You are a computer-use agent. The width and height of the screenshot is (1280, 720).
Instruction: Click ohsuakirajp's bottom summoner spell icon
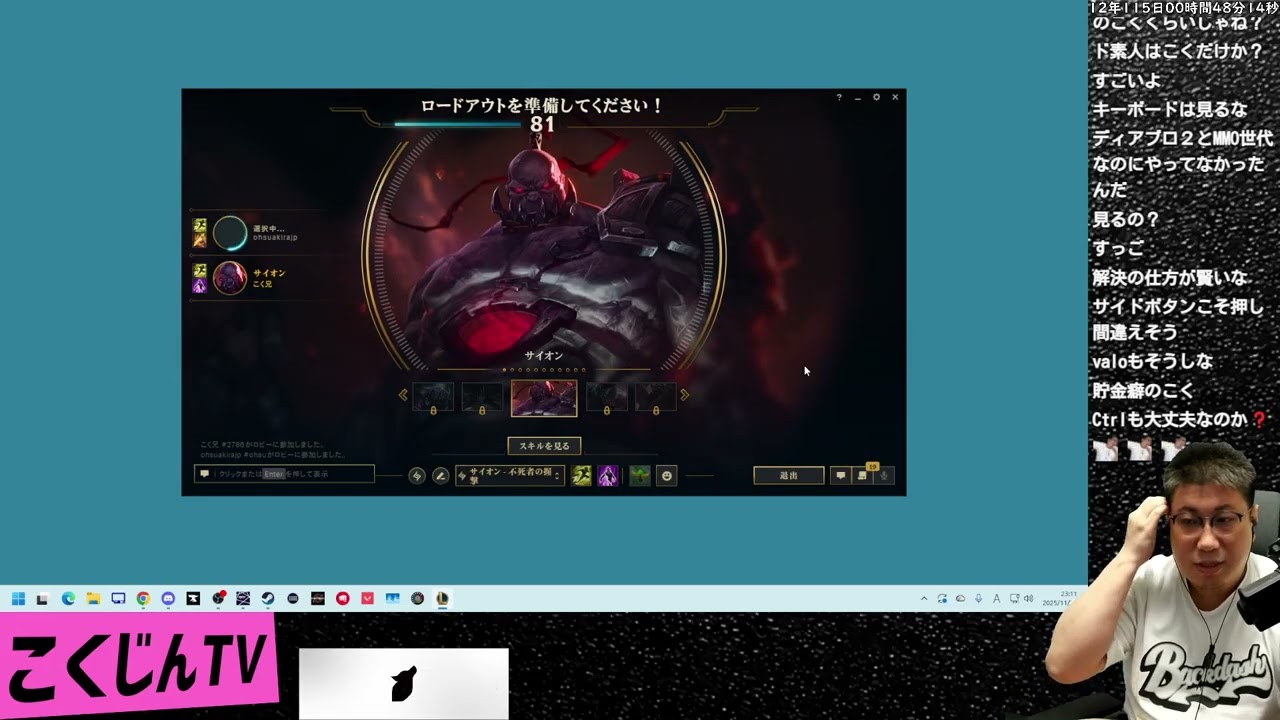(200, 240)
